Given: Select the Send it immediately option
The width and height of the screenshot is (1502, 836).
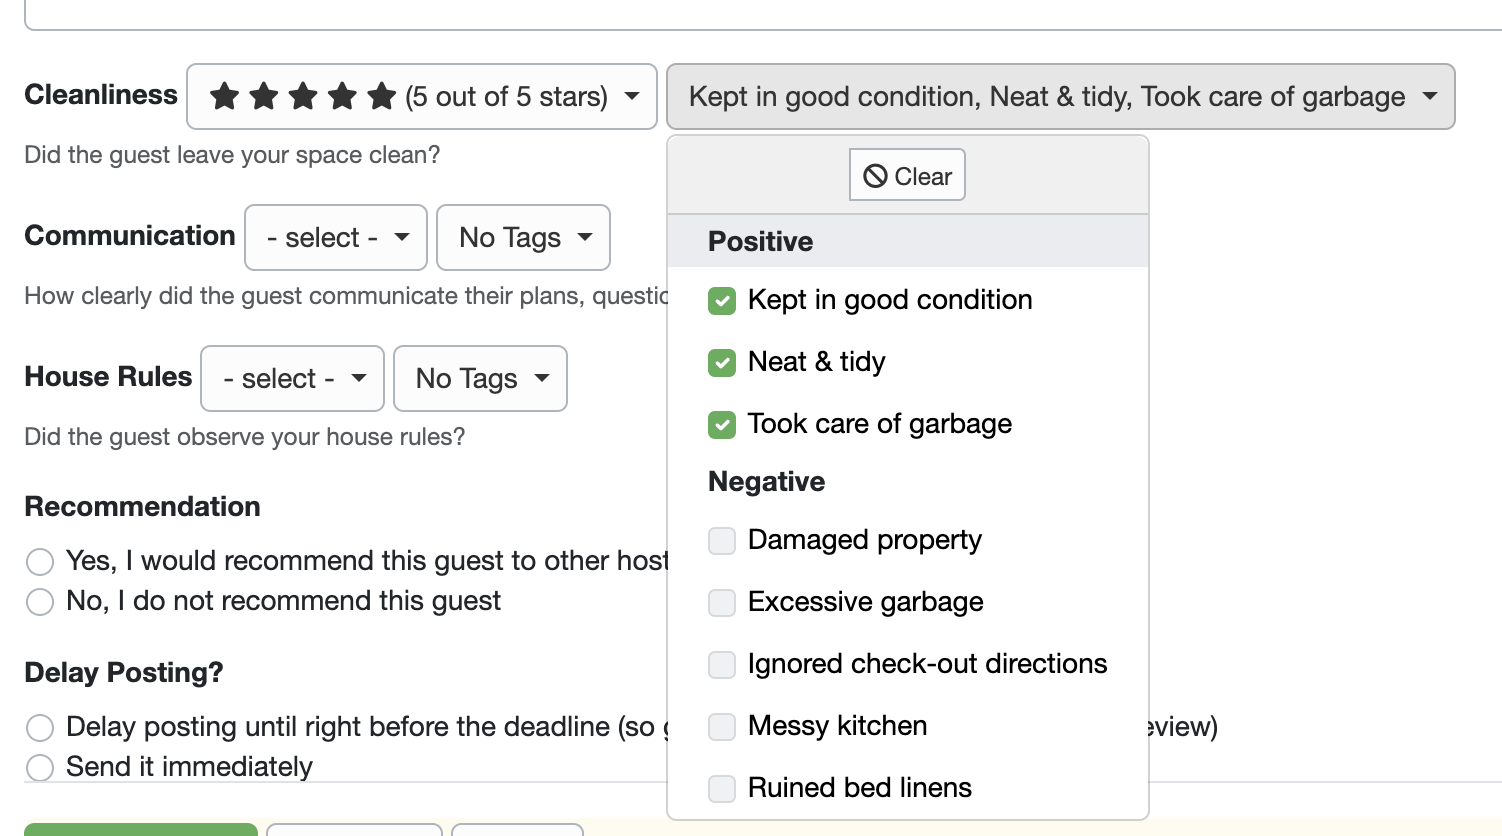Looking at the screenshot, I should tap(40, 767).
